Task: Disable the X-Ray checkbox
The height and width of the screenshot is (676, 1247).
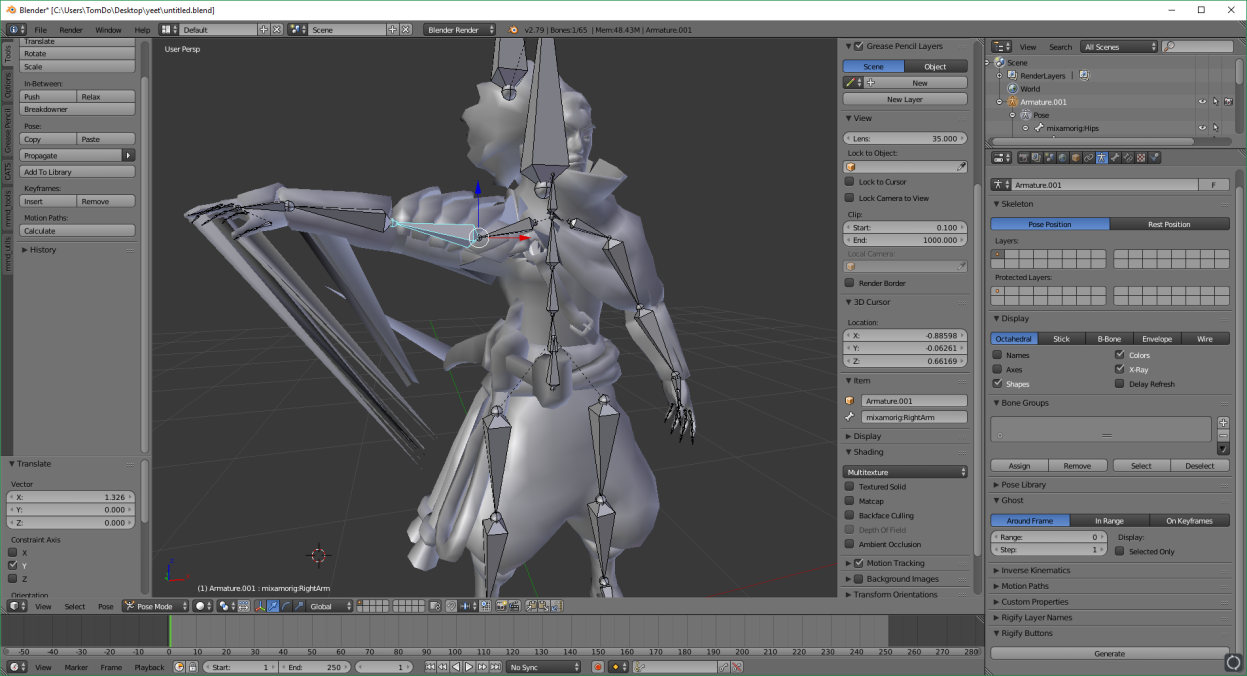Action: click(x=1120, y=369)
